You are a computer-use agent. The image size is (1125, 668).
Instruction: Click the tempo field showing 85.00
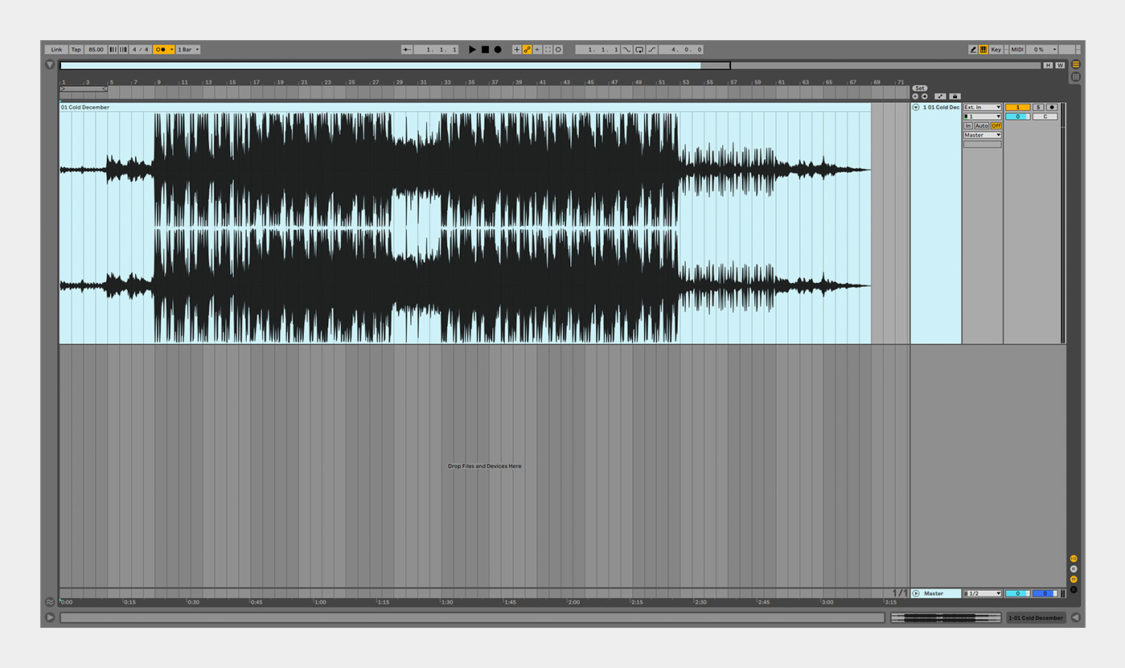pyautogui.click(x=97, y=49)
